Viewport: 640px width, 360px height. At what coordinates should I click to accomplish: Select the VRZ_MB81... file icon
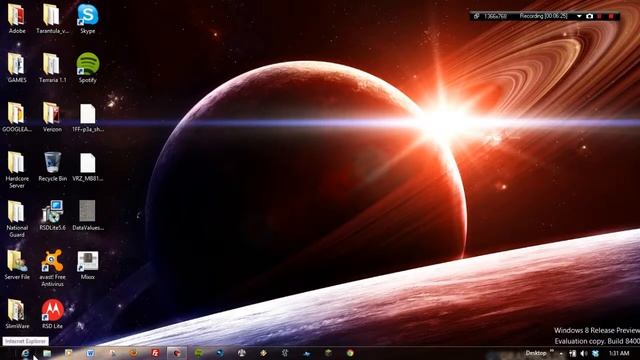(x=87, y=163)
